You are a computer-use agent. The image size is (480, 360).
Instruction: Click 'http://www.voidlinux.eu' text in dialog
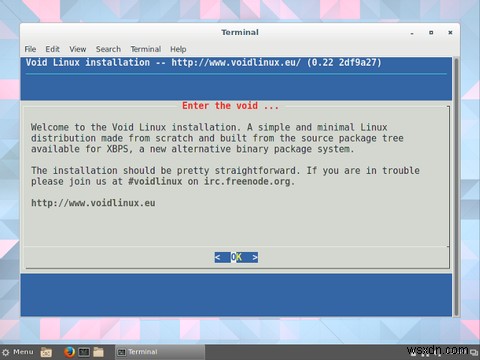[x=93, y=203]
